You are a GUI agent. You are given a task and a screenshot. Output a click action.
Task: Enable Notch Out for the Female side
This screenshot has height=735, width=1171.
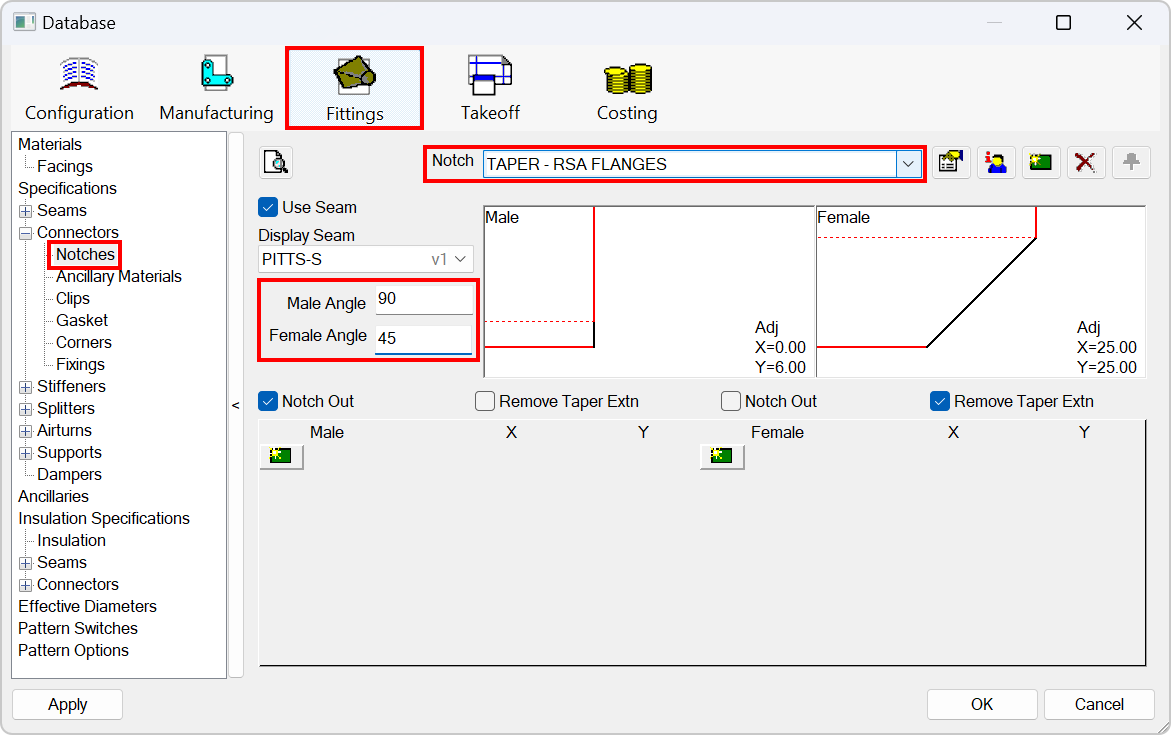731,400
